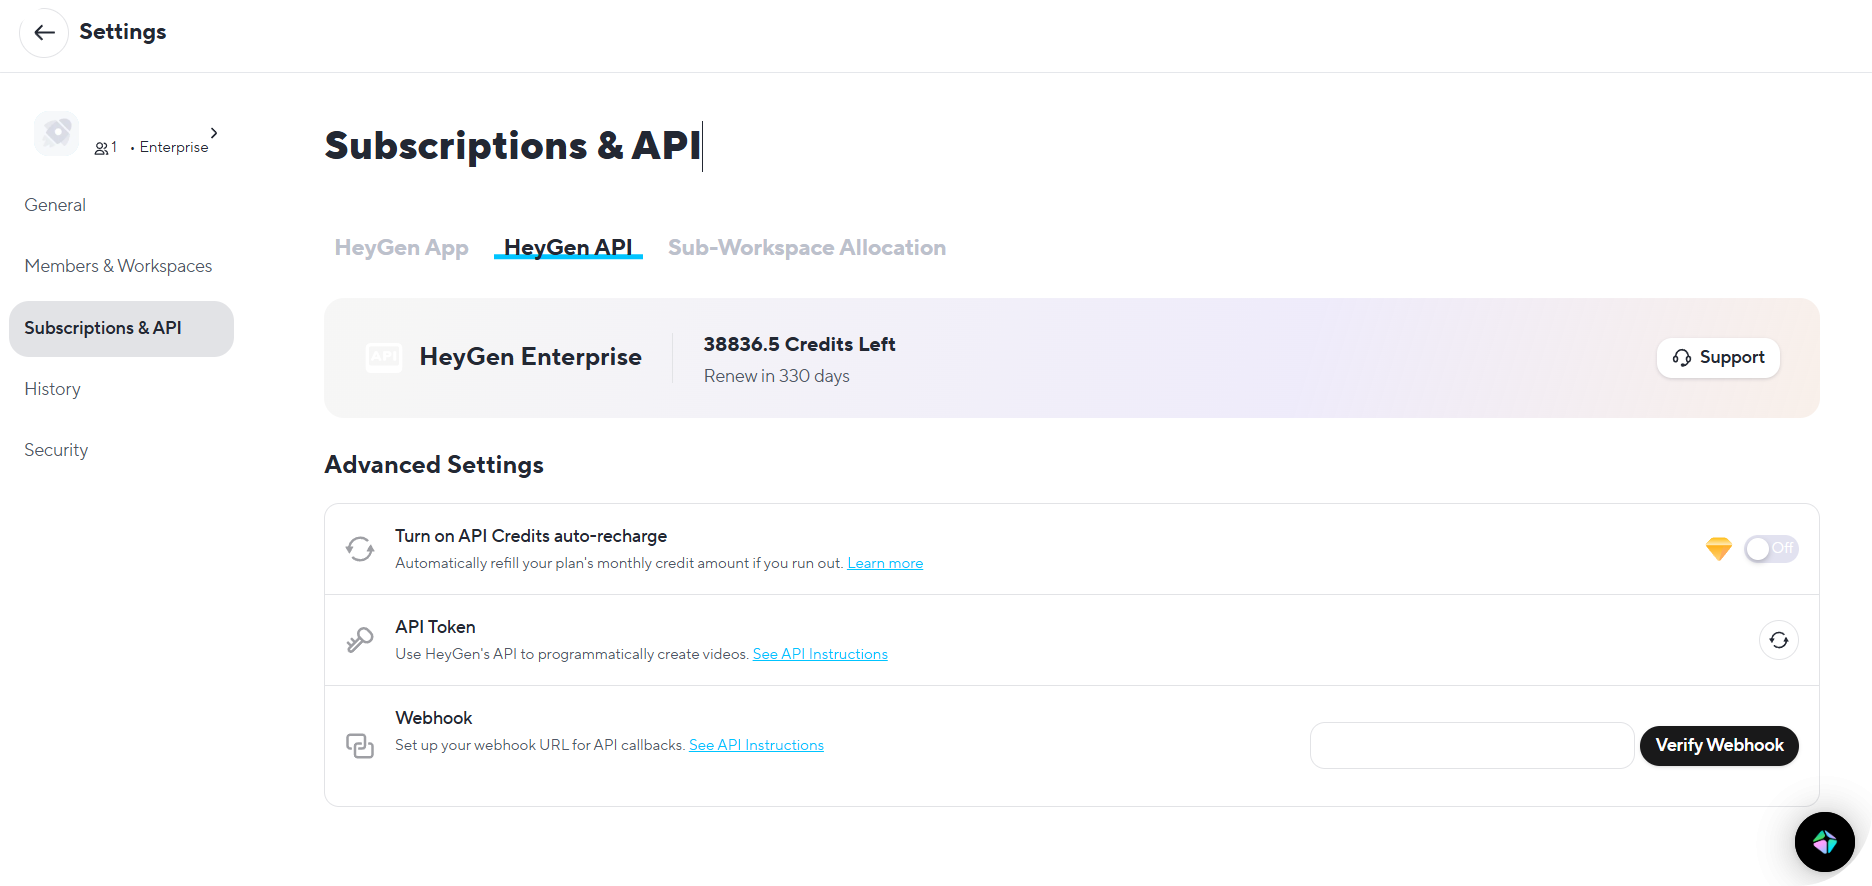Open the workspace avatar icon
1872x886 pixels.
[x=56, y=133]
